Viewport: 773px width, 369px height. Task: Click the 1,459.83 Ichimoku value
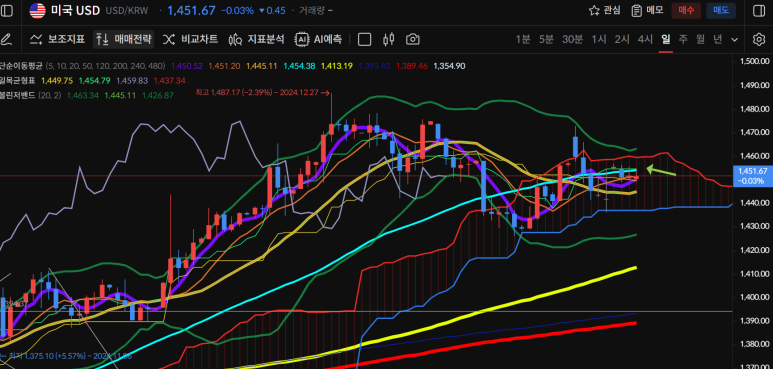132,80
